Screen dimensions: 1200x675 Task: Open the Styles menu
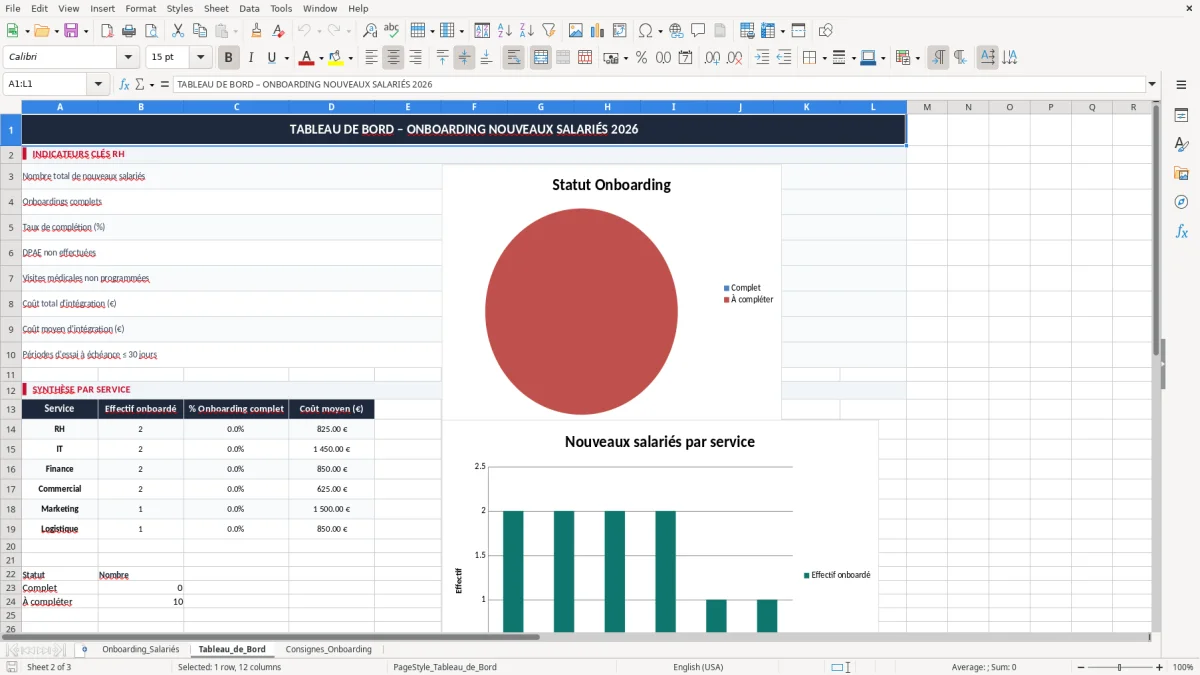tap(180, 8)
